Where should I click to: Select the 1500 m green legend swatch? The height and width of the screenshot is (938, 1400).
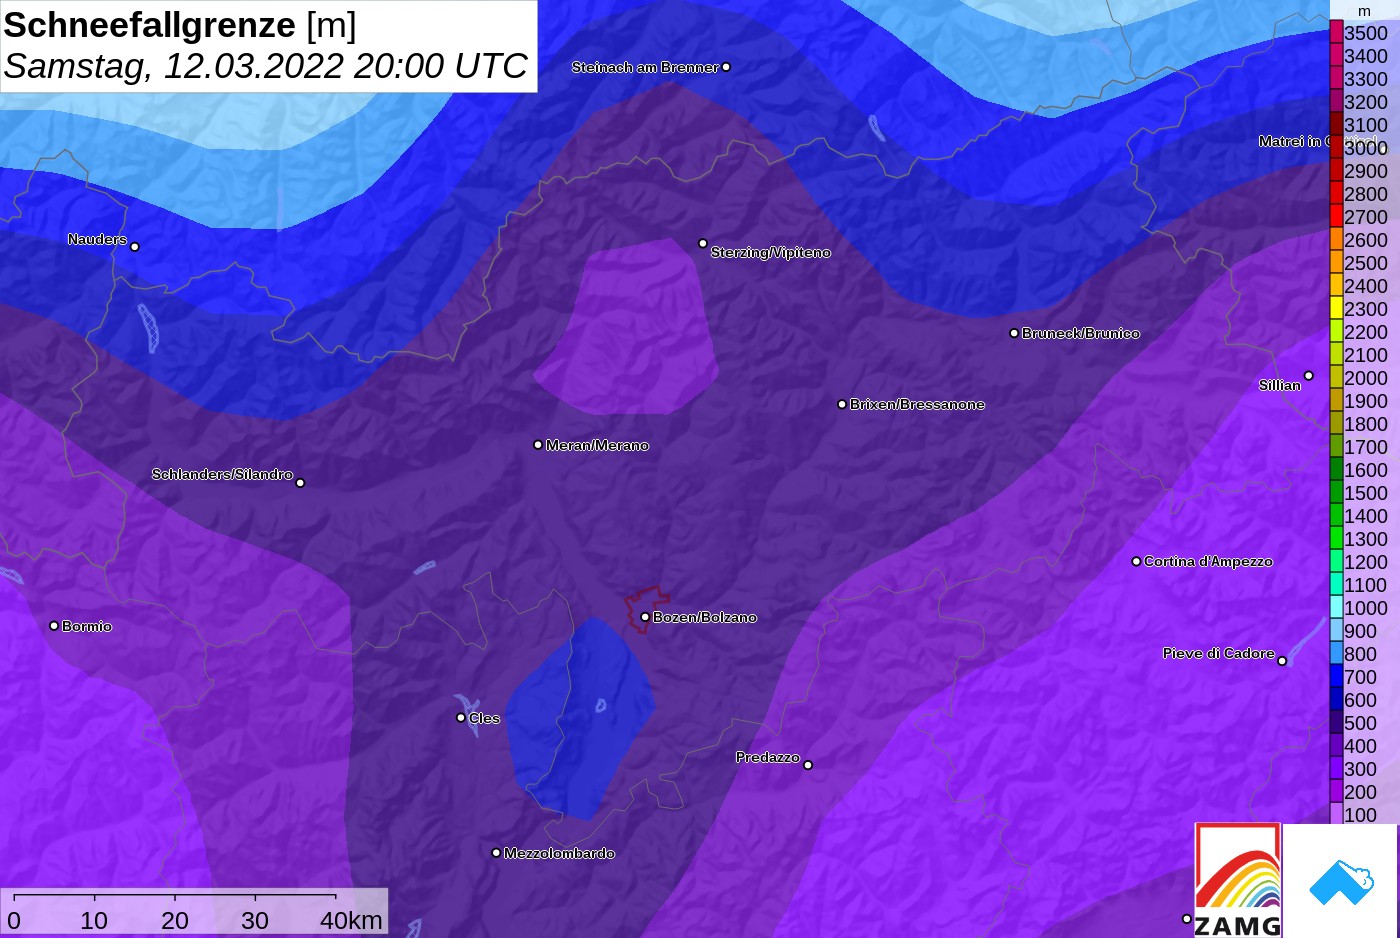pos(1336,492)
